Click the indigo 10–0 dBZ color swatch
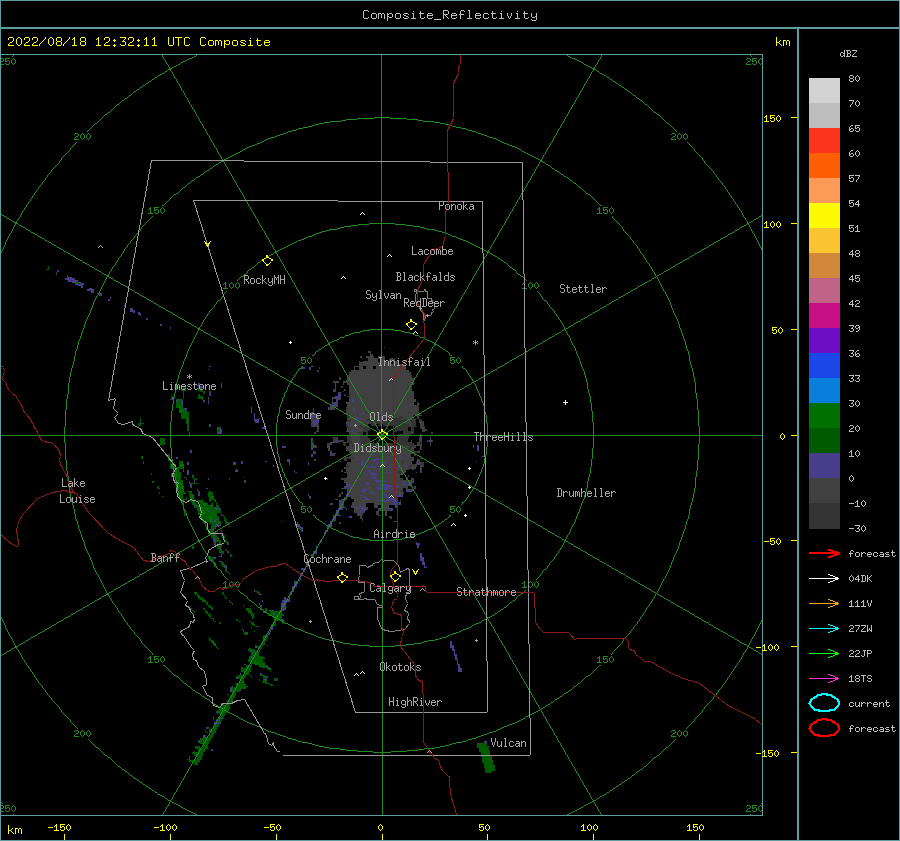The image size is (900, 841). [x=824, y=466]
